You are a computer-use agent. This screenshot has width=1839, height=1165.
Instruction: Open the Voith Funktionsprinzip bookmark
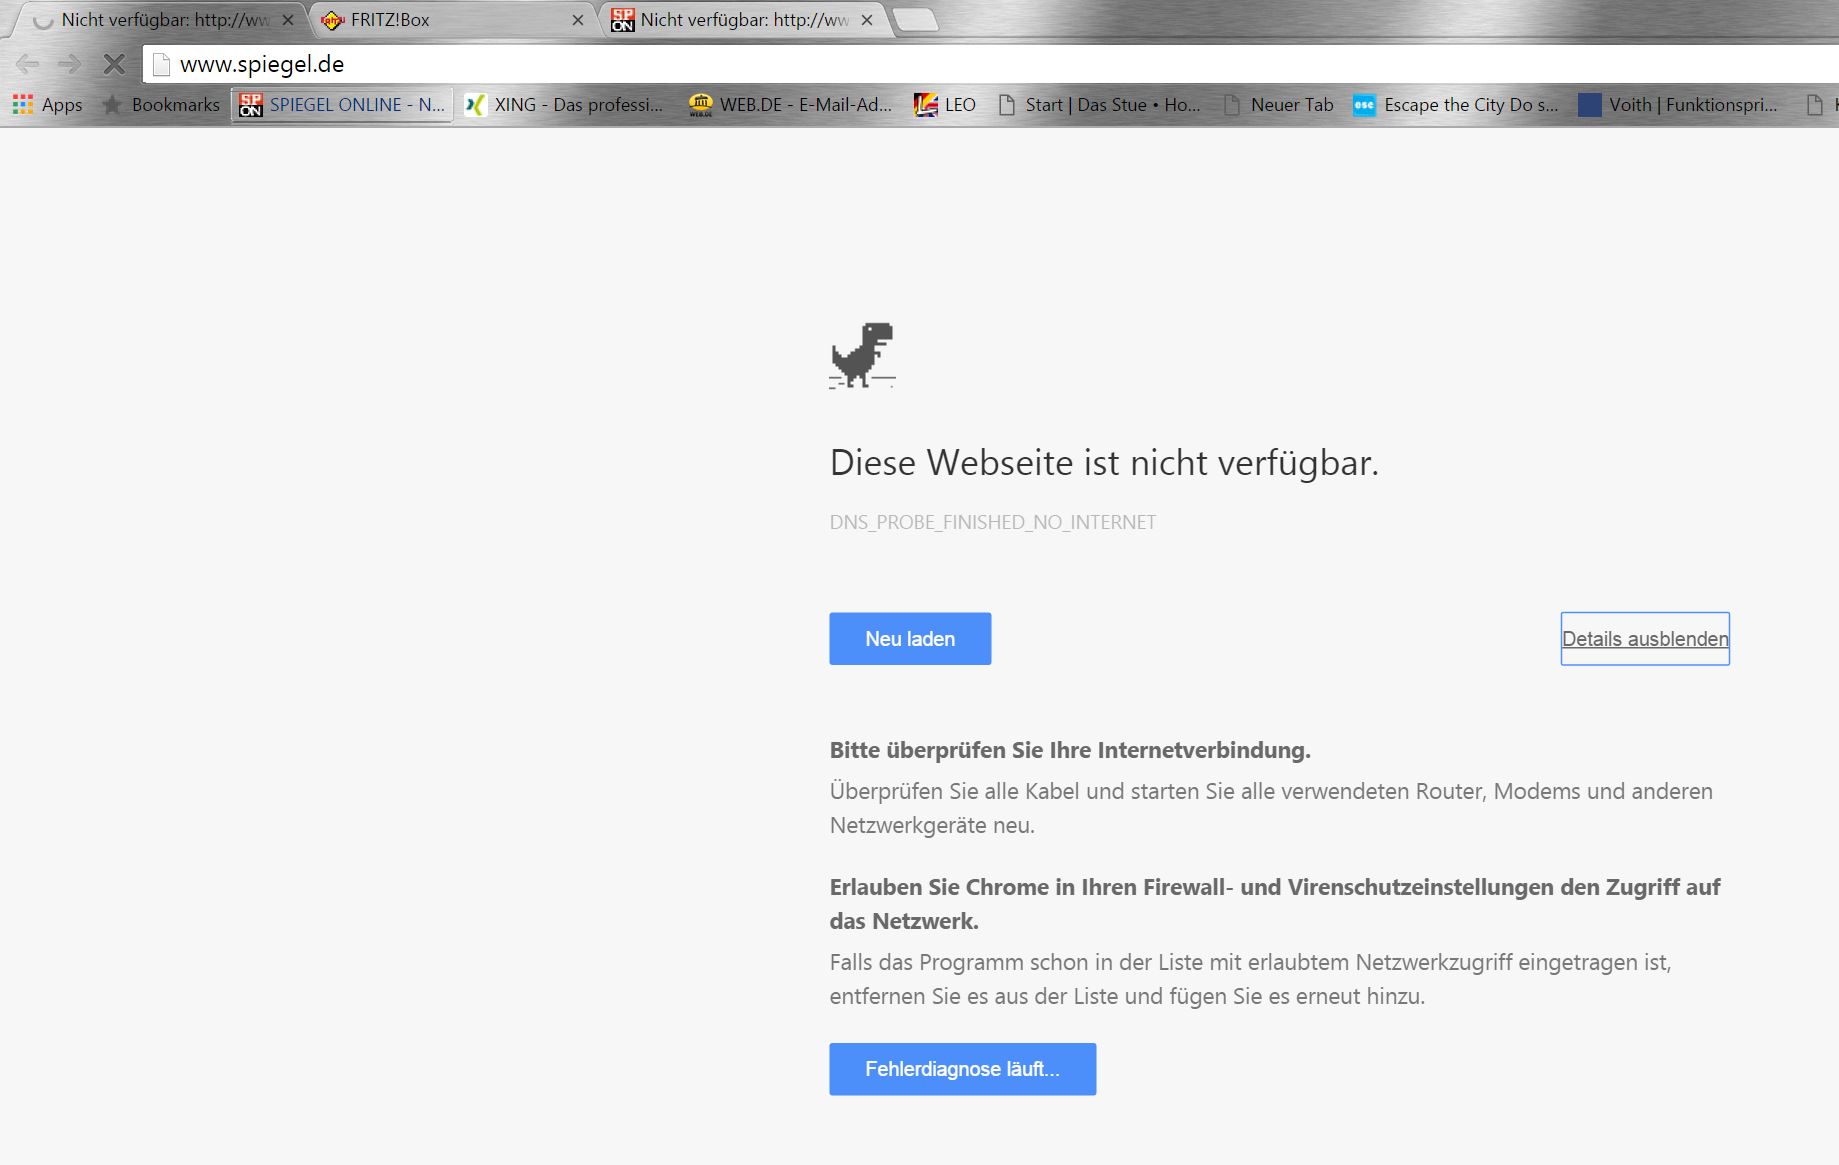pyautogui.click(x=1678, y=104)
